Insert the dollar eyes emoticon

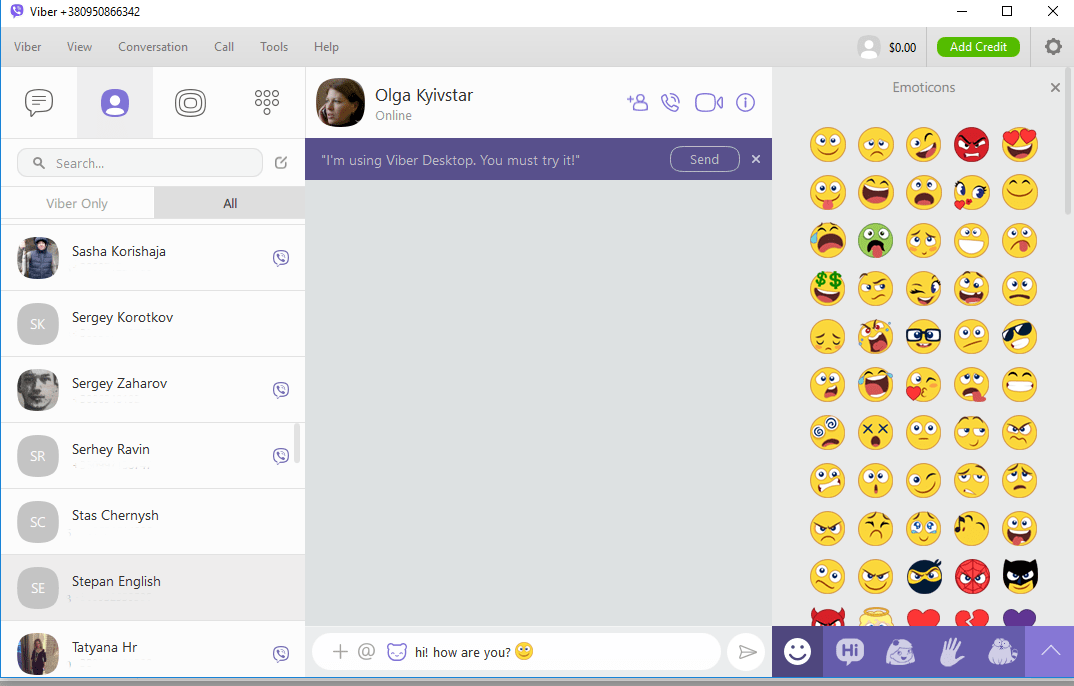[827, 288]
